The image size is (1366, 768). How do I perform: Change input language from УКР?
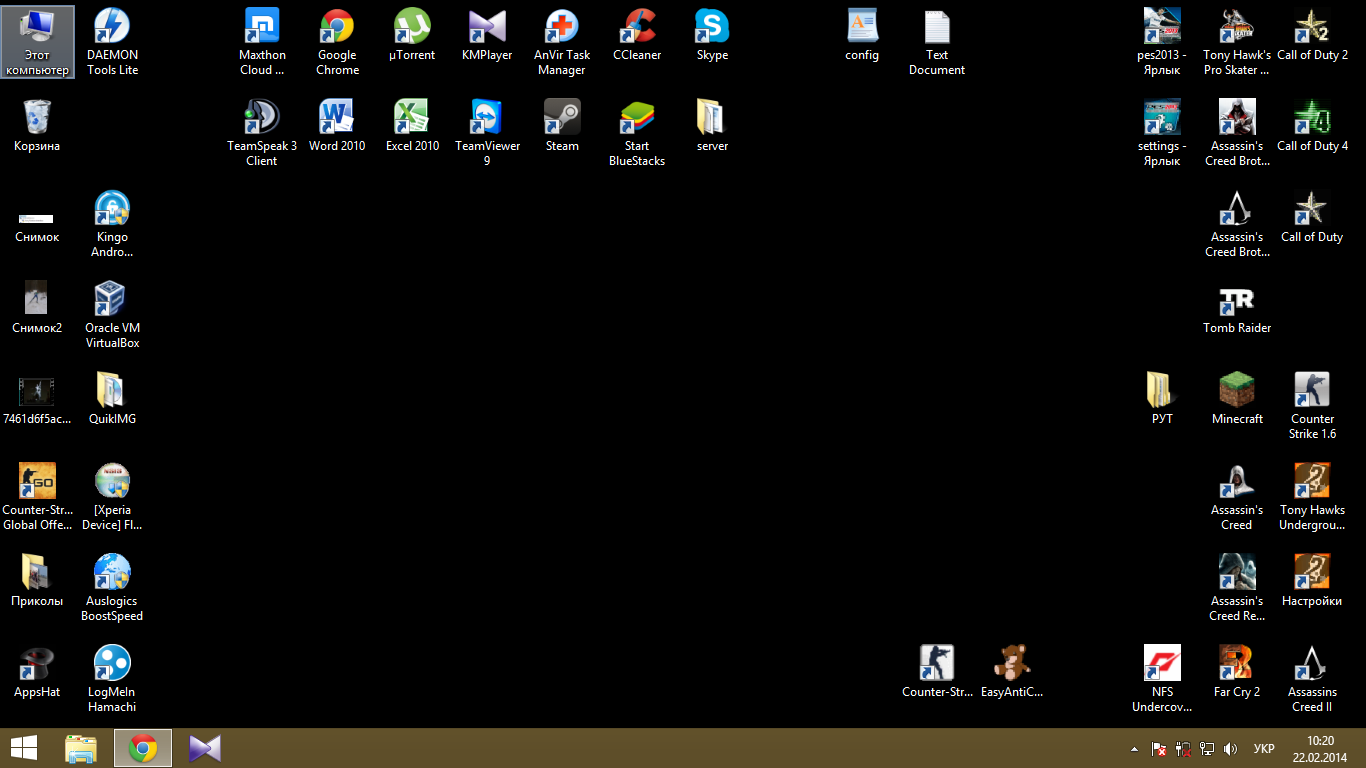pos(1264,749)
